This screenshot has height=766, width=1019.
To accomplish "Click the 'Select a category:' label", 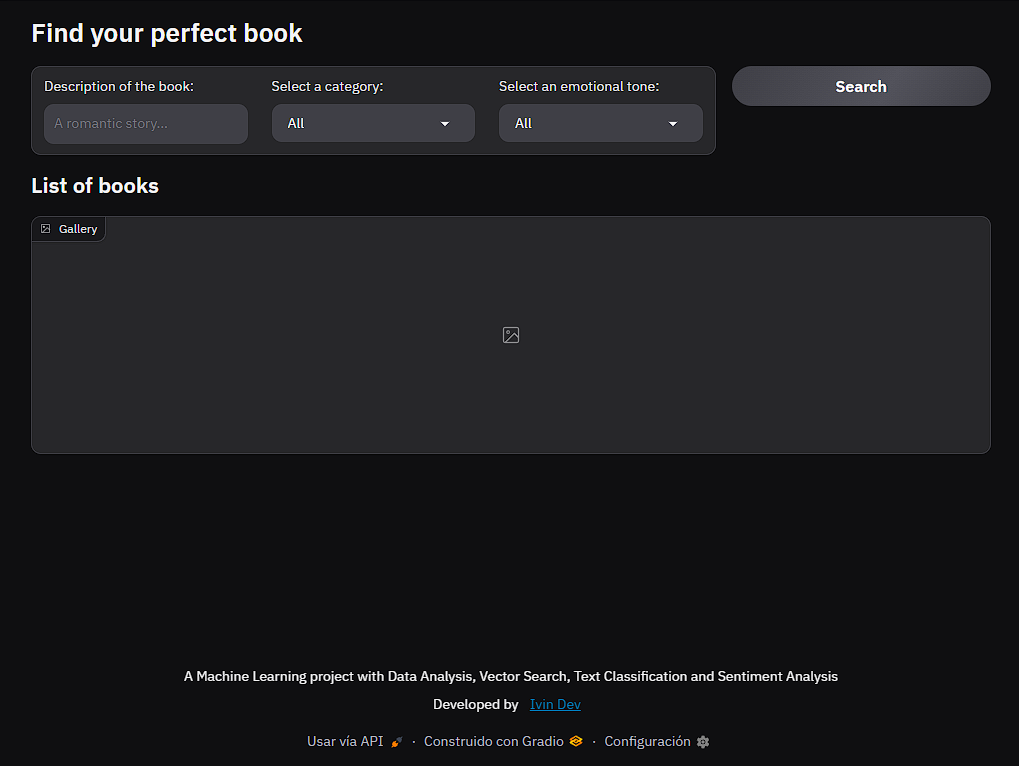I will click(x=327, y=86).
